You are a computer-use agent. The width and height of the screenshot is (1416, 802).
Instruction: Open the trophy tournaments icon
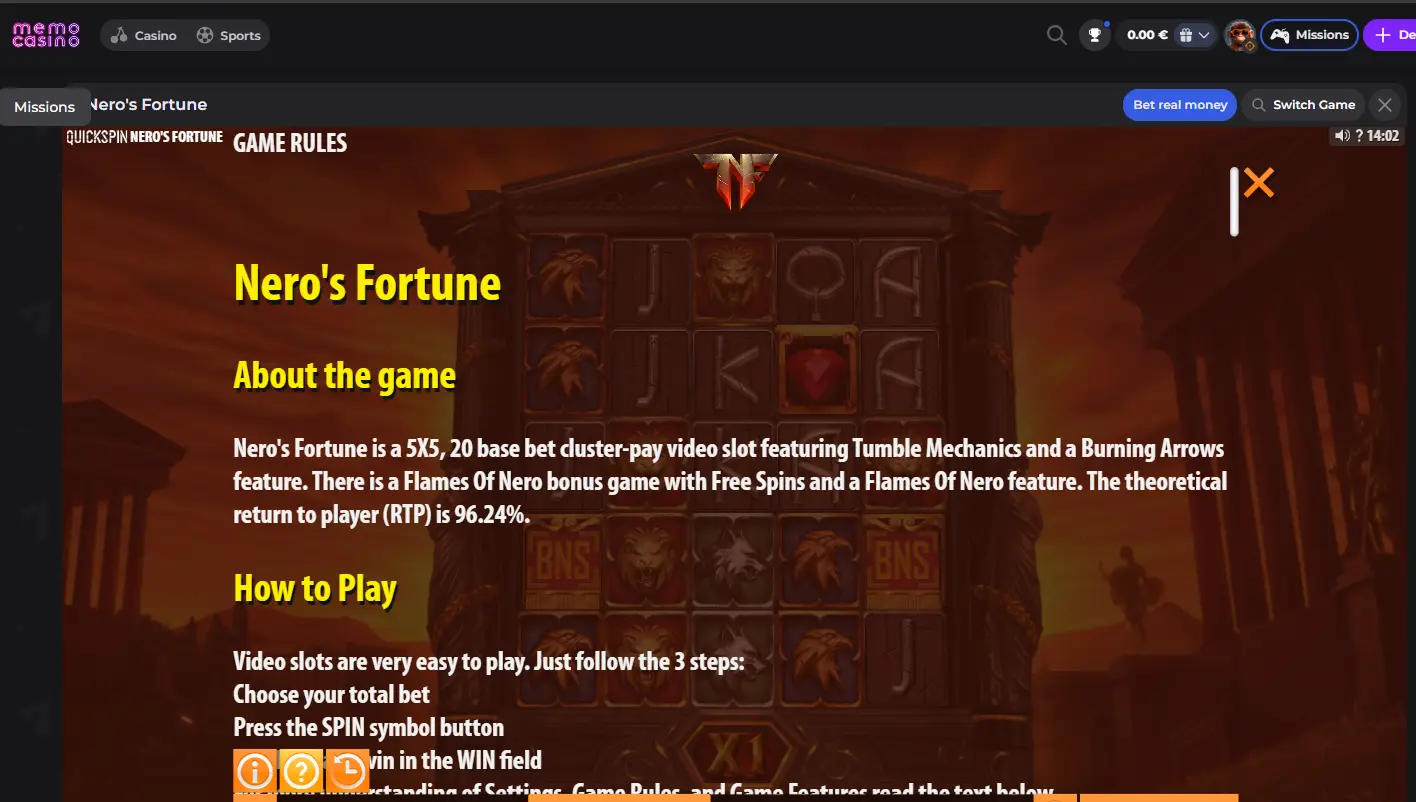[1095, 35]
